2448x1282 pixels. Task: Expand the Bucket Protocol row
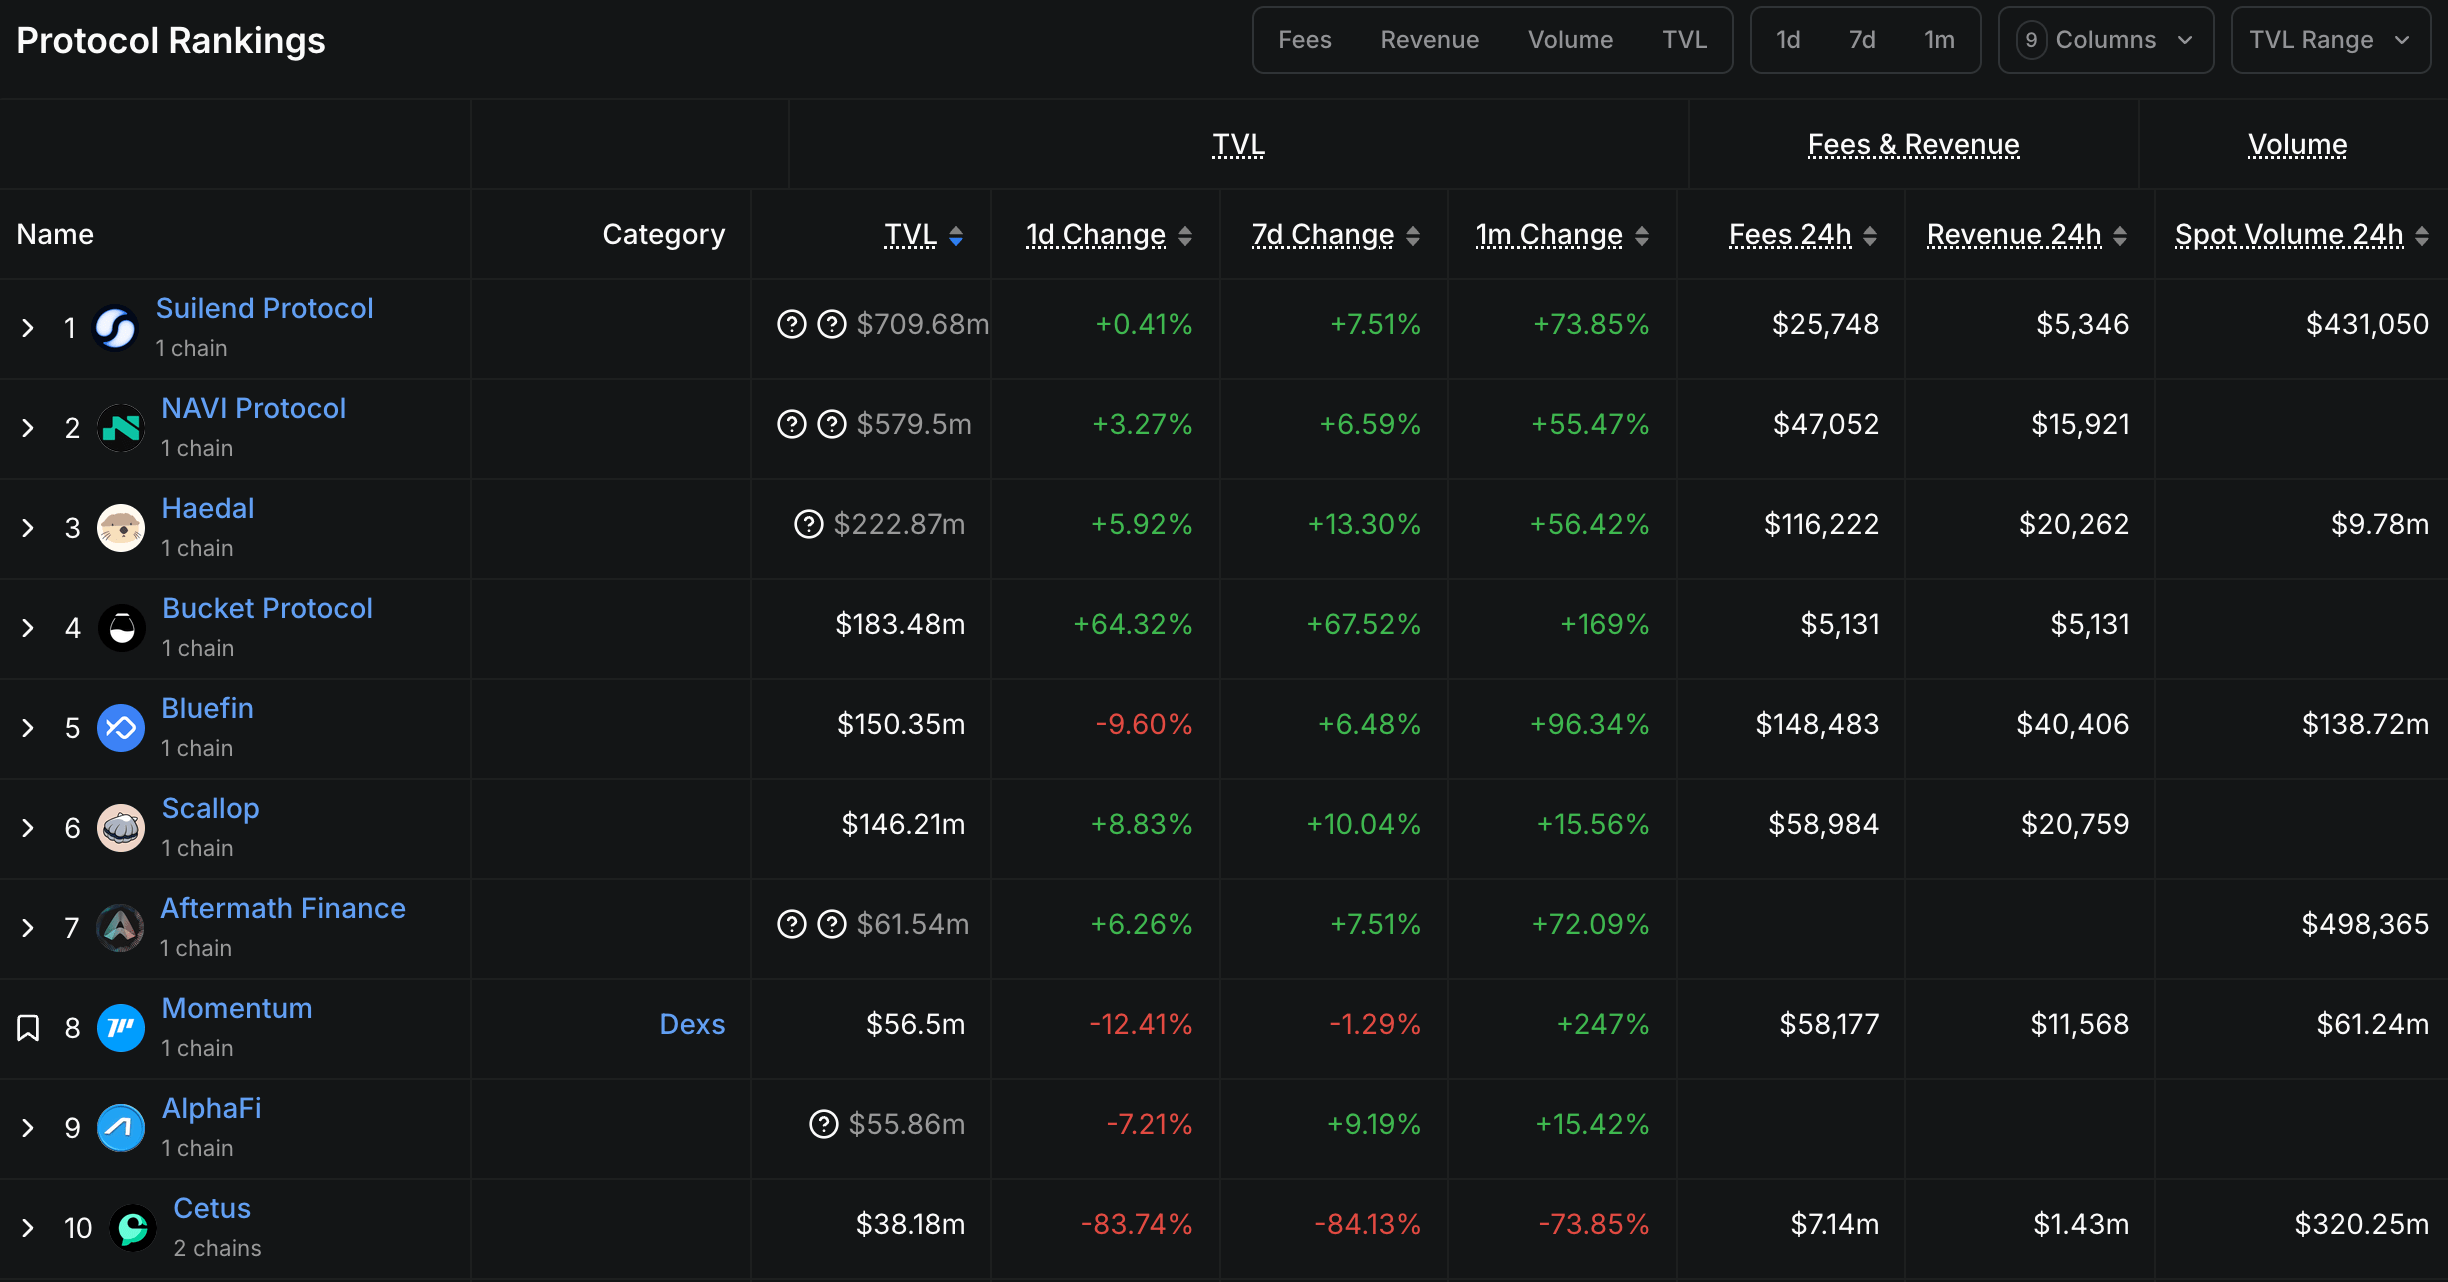28,628
